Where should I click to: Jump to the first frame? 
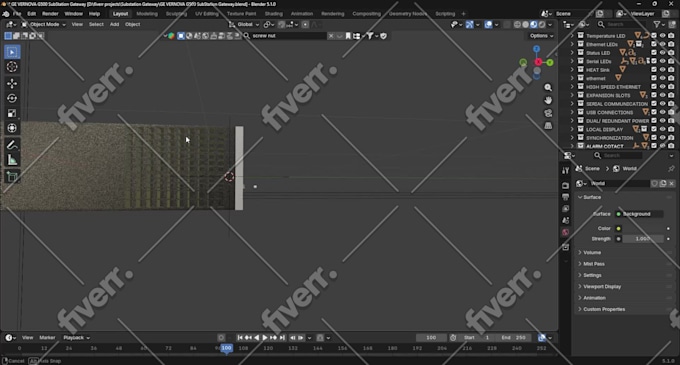(x=240, y=338)
